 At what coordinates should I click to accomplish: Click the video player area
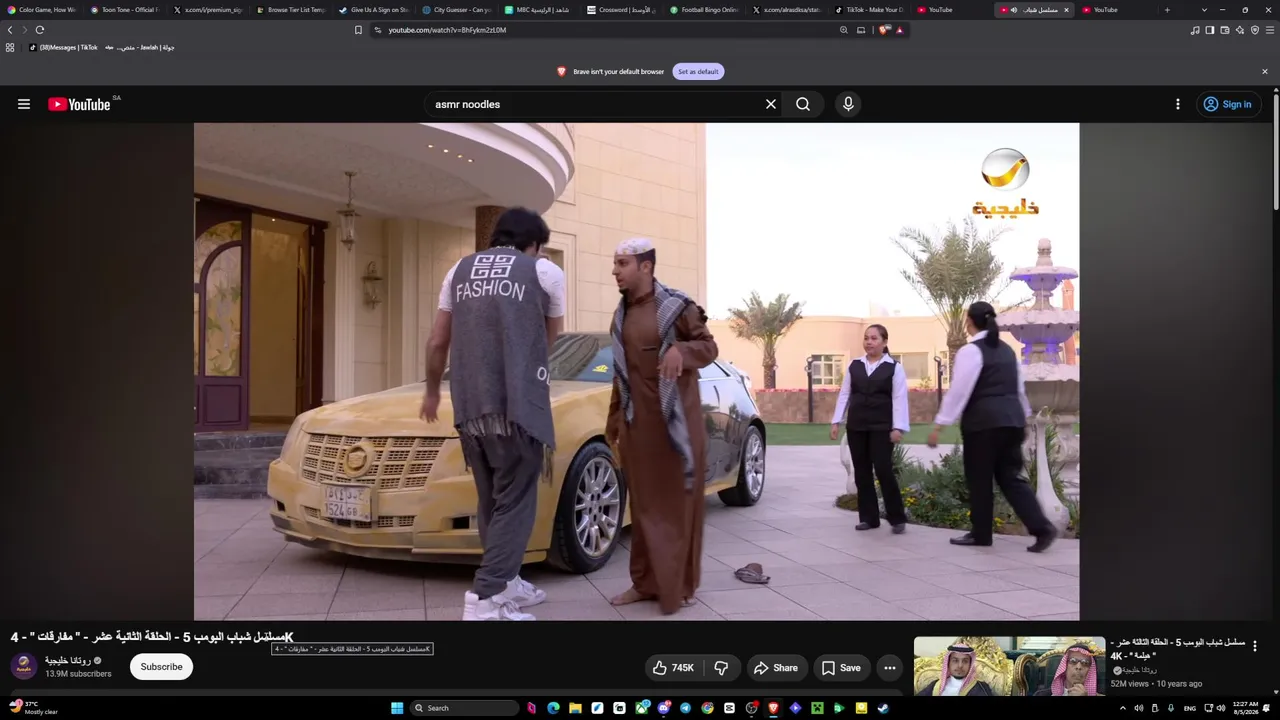[x=636, y=371]
